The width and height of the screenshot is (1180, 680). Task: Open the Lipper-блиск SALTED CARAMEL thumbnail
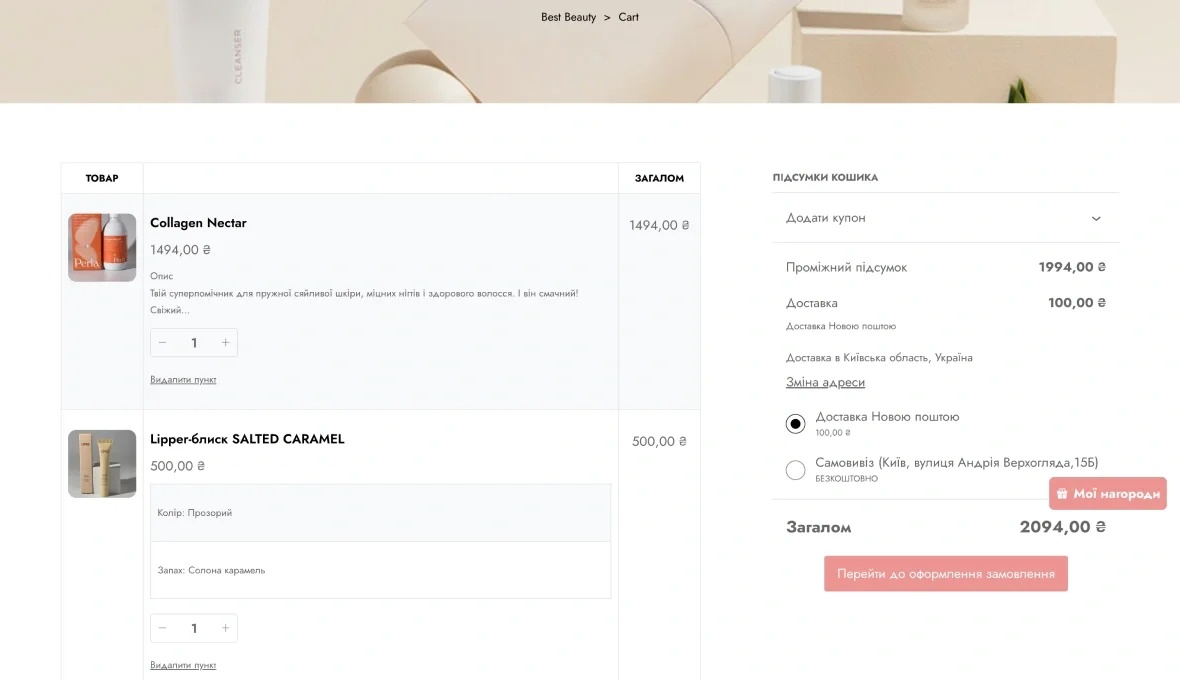pos(102,463)
